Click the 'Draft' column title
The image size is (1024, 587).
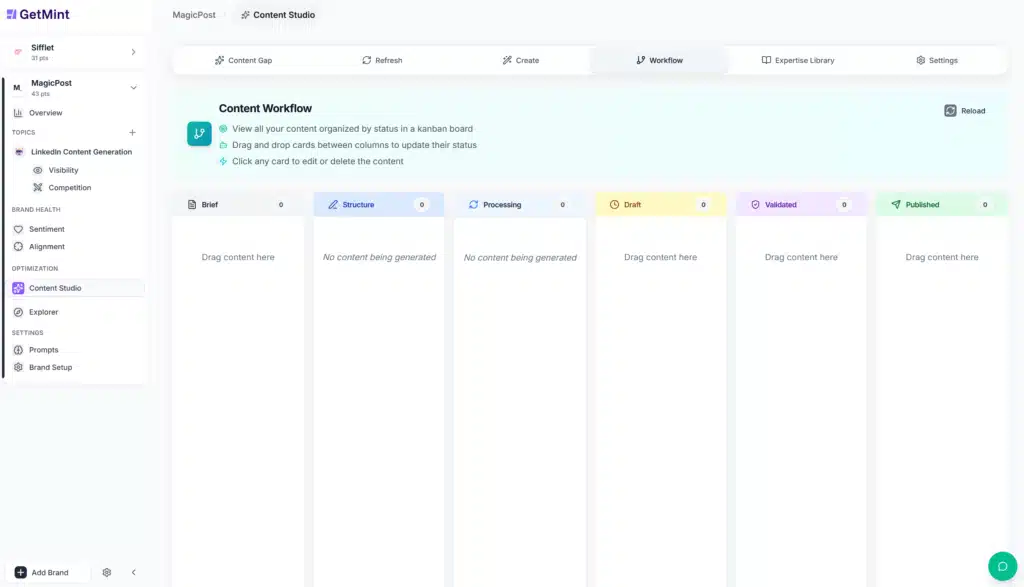pyautogui.click(x=632, y=204)
